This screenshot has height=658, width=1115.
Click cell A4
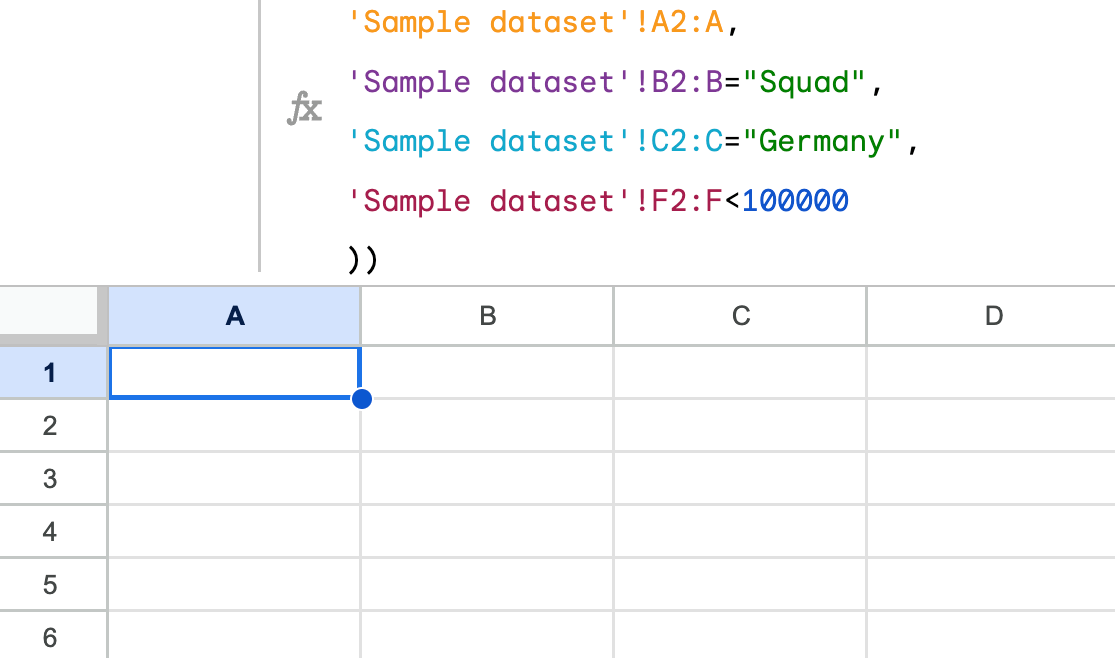[235, 531]
